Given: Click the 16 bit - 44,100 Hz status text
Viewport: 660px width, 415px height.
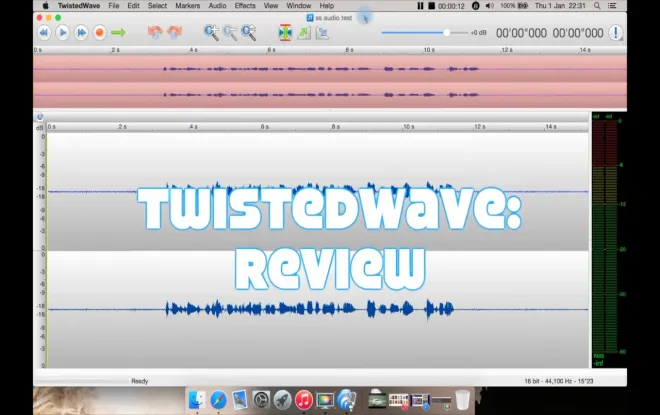Looking at the screenshot, I should click(559, 381).
